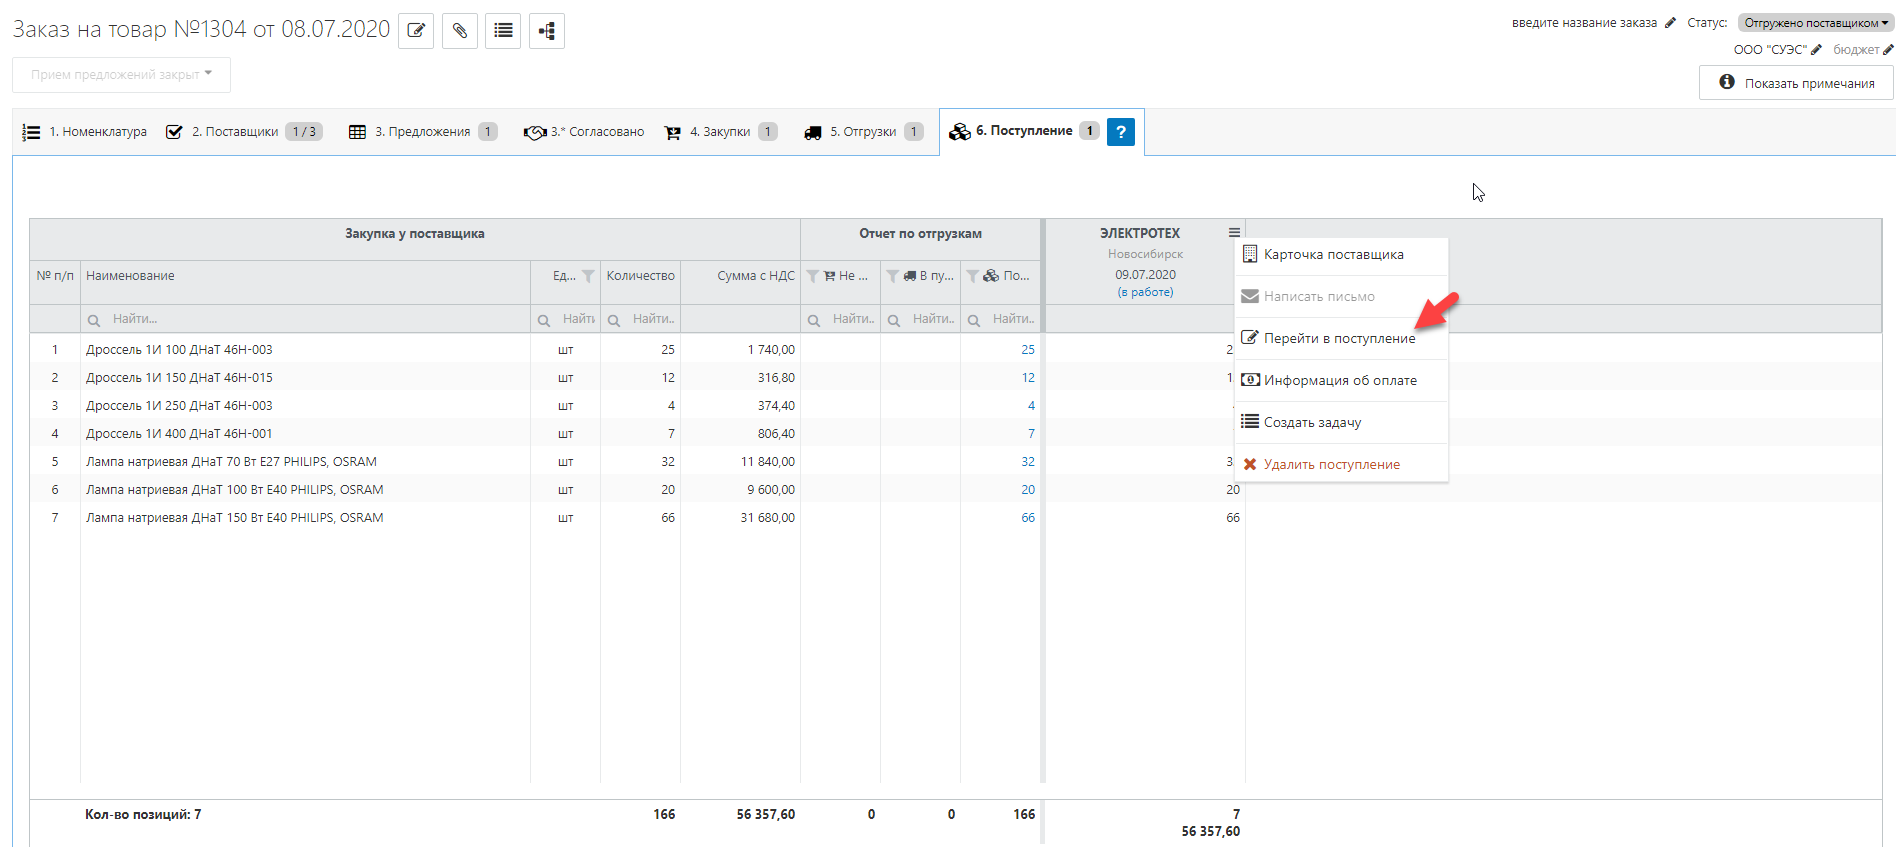Choose 'Удалить поступление' from the menu
Screen dimensions: 1896x847
pyautogui.click(x=1331, y=465)
